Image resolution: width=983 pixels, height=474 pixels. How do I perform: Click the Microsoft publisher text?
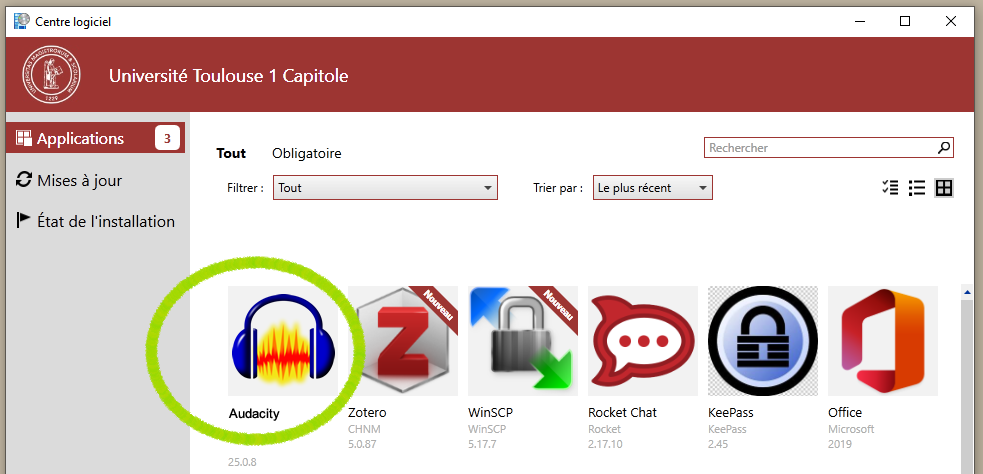[x=851, y=429]
